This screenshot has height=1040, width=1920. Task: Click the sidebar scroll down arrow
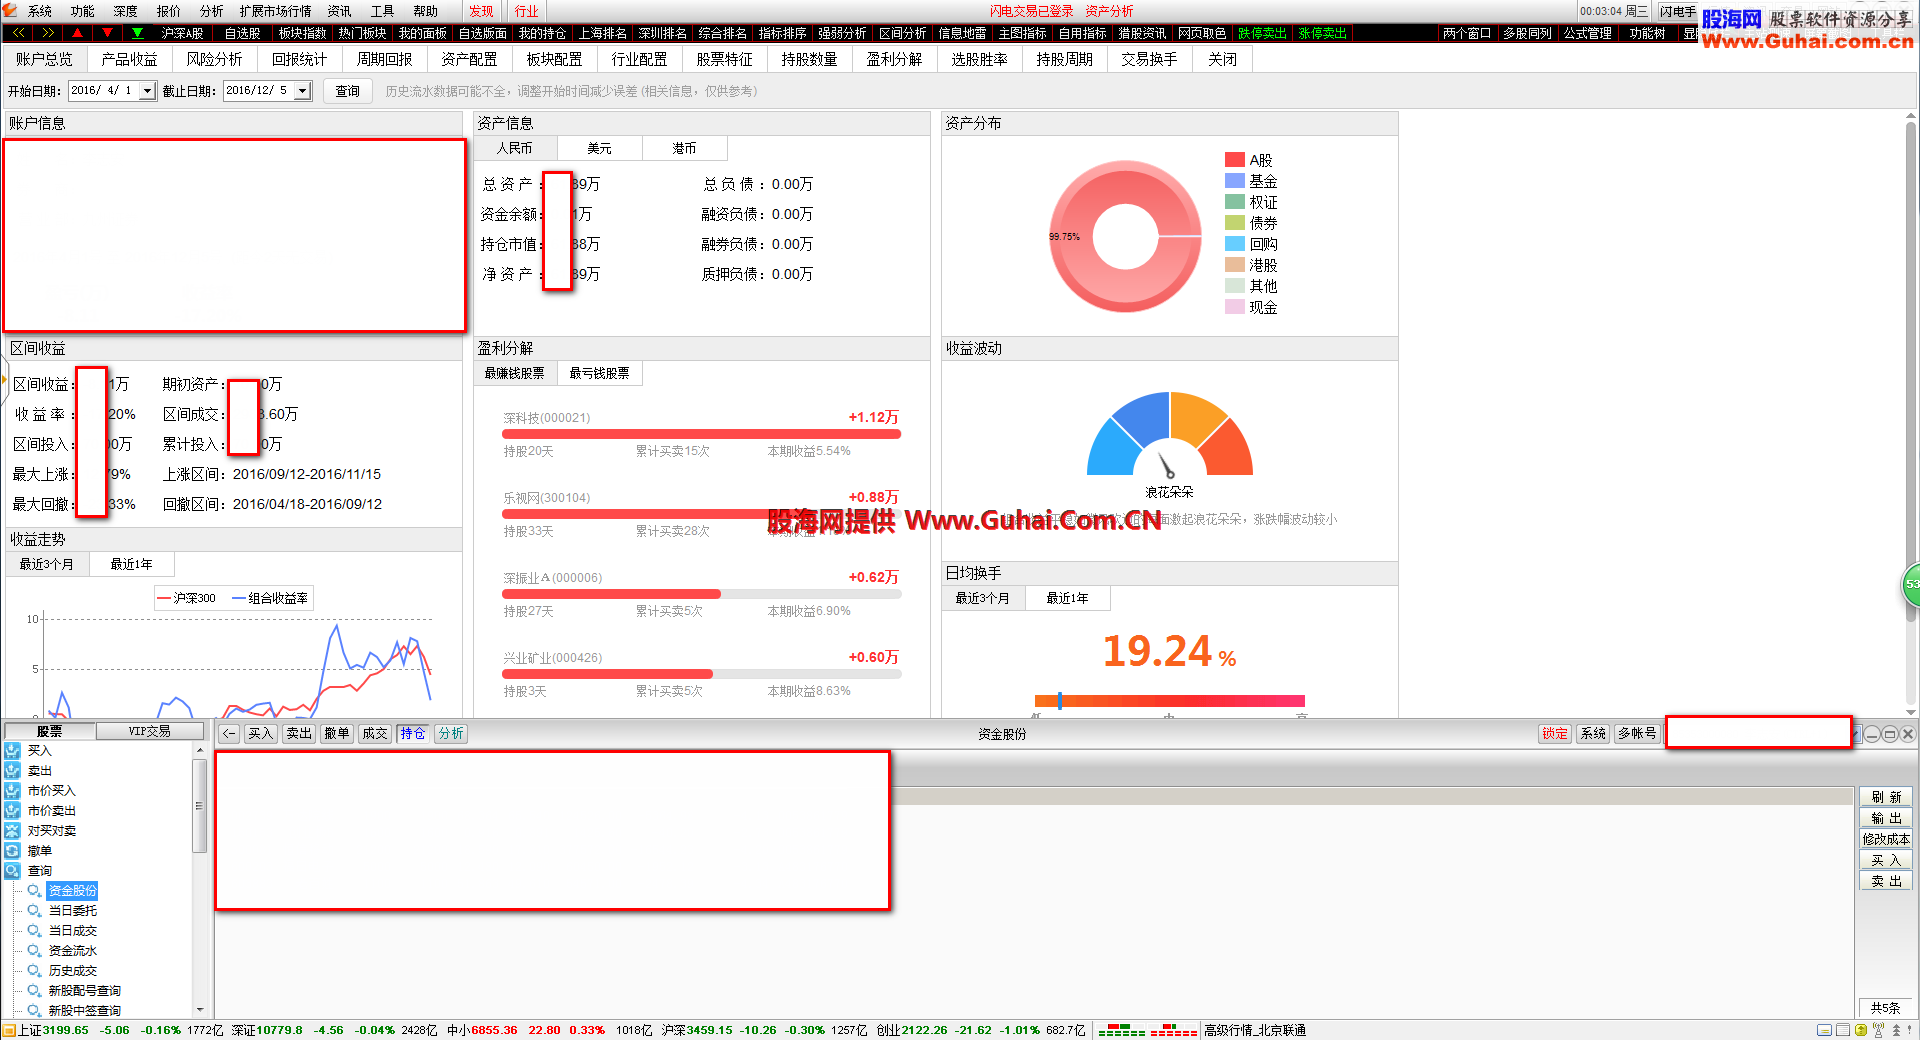click(200, 1010)
